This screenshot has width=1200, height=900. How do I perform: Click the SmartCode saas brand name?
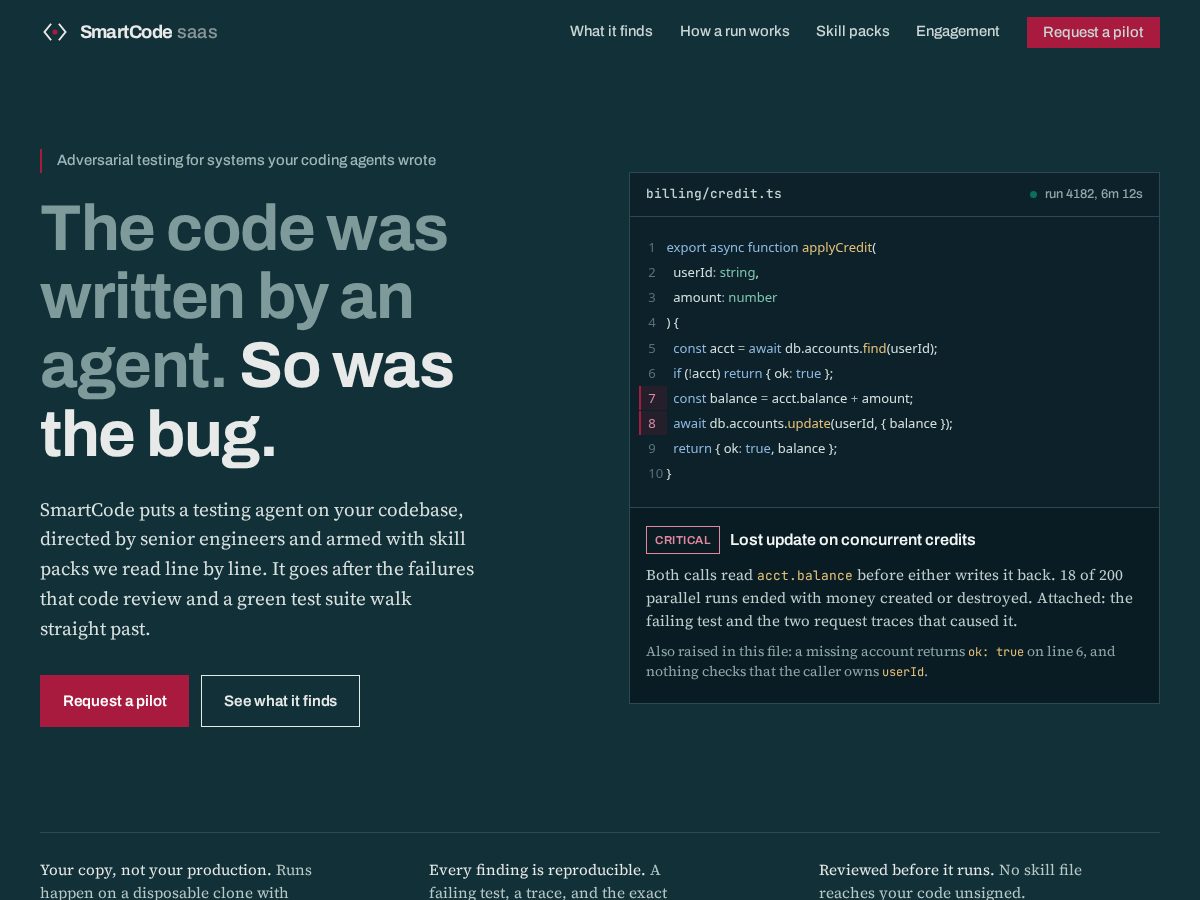[x=148, y=32]
